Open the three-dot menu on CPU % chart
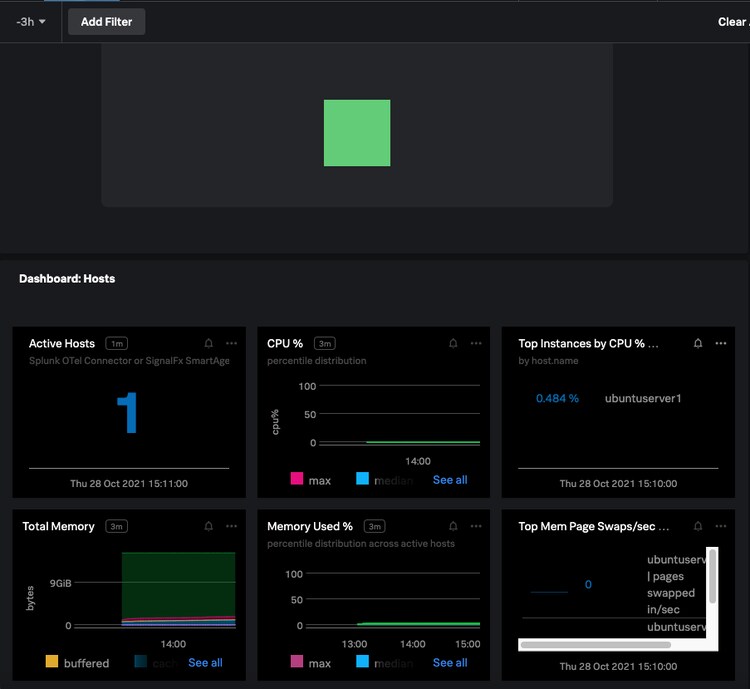The image size is (750, 689). click(476, 343)
